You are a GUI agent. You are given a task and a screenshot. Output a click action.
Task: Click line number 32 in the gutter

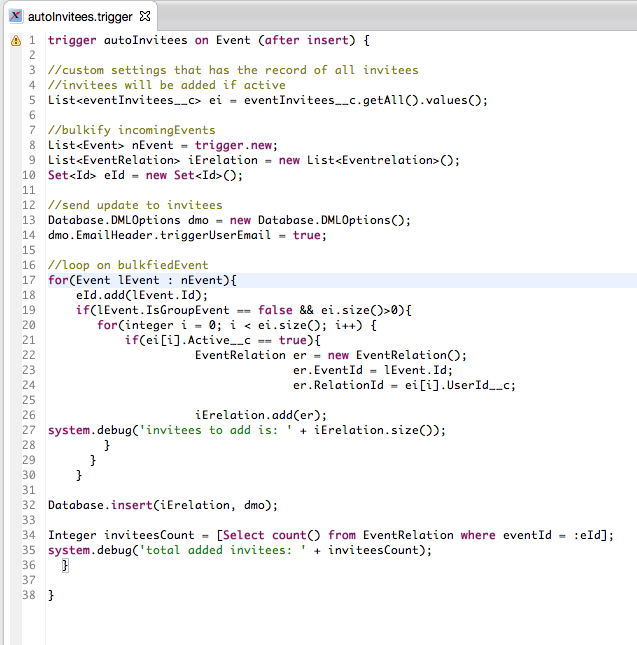coord(32,505)
